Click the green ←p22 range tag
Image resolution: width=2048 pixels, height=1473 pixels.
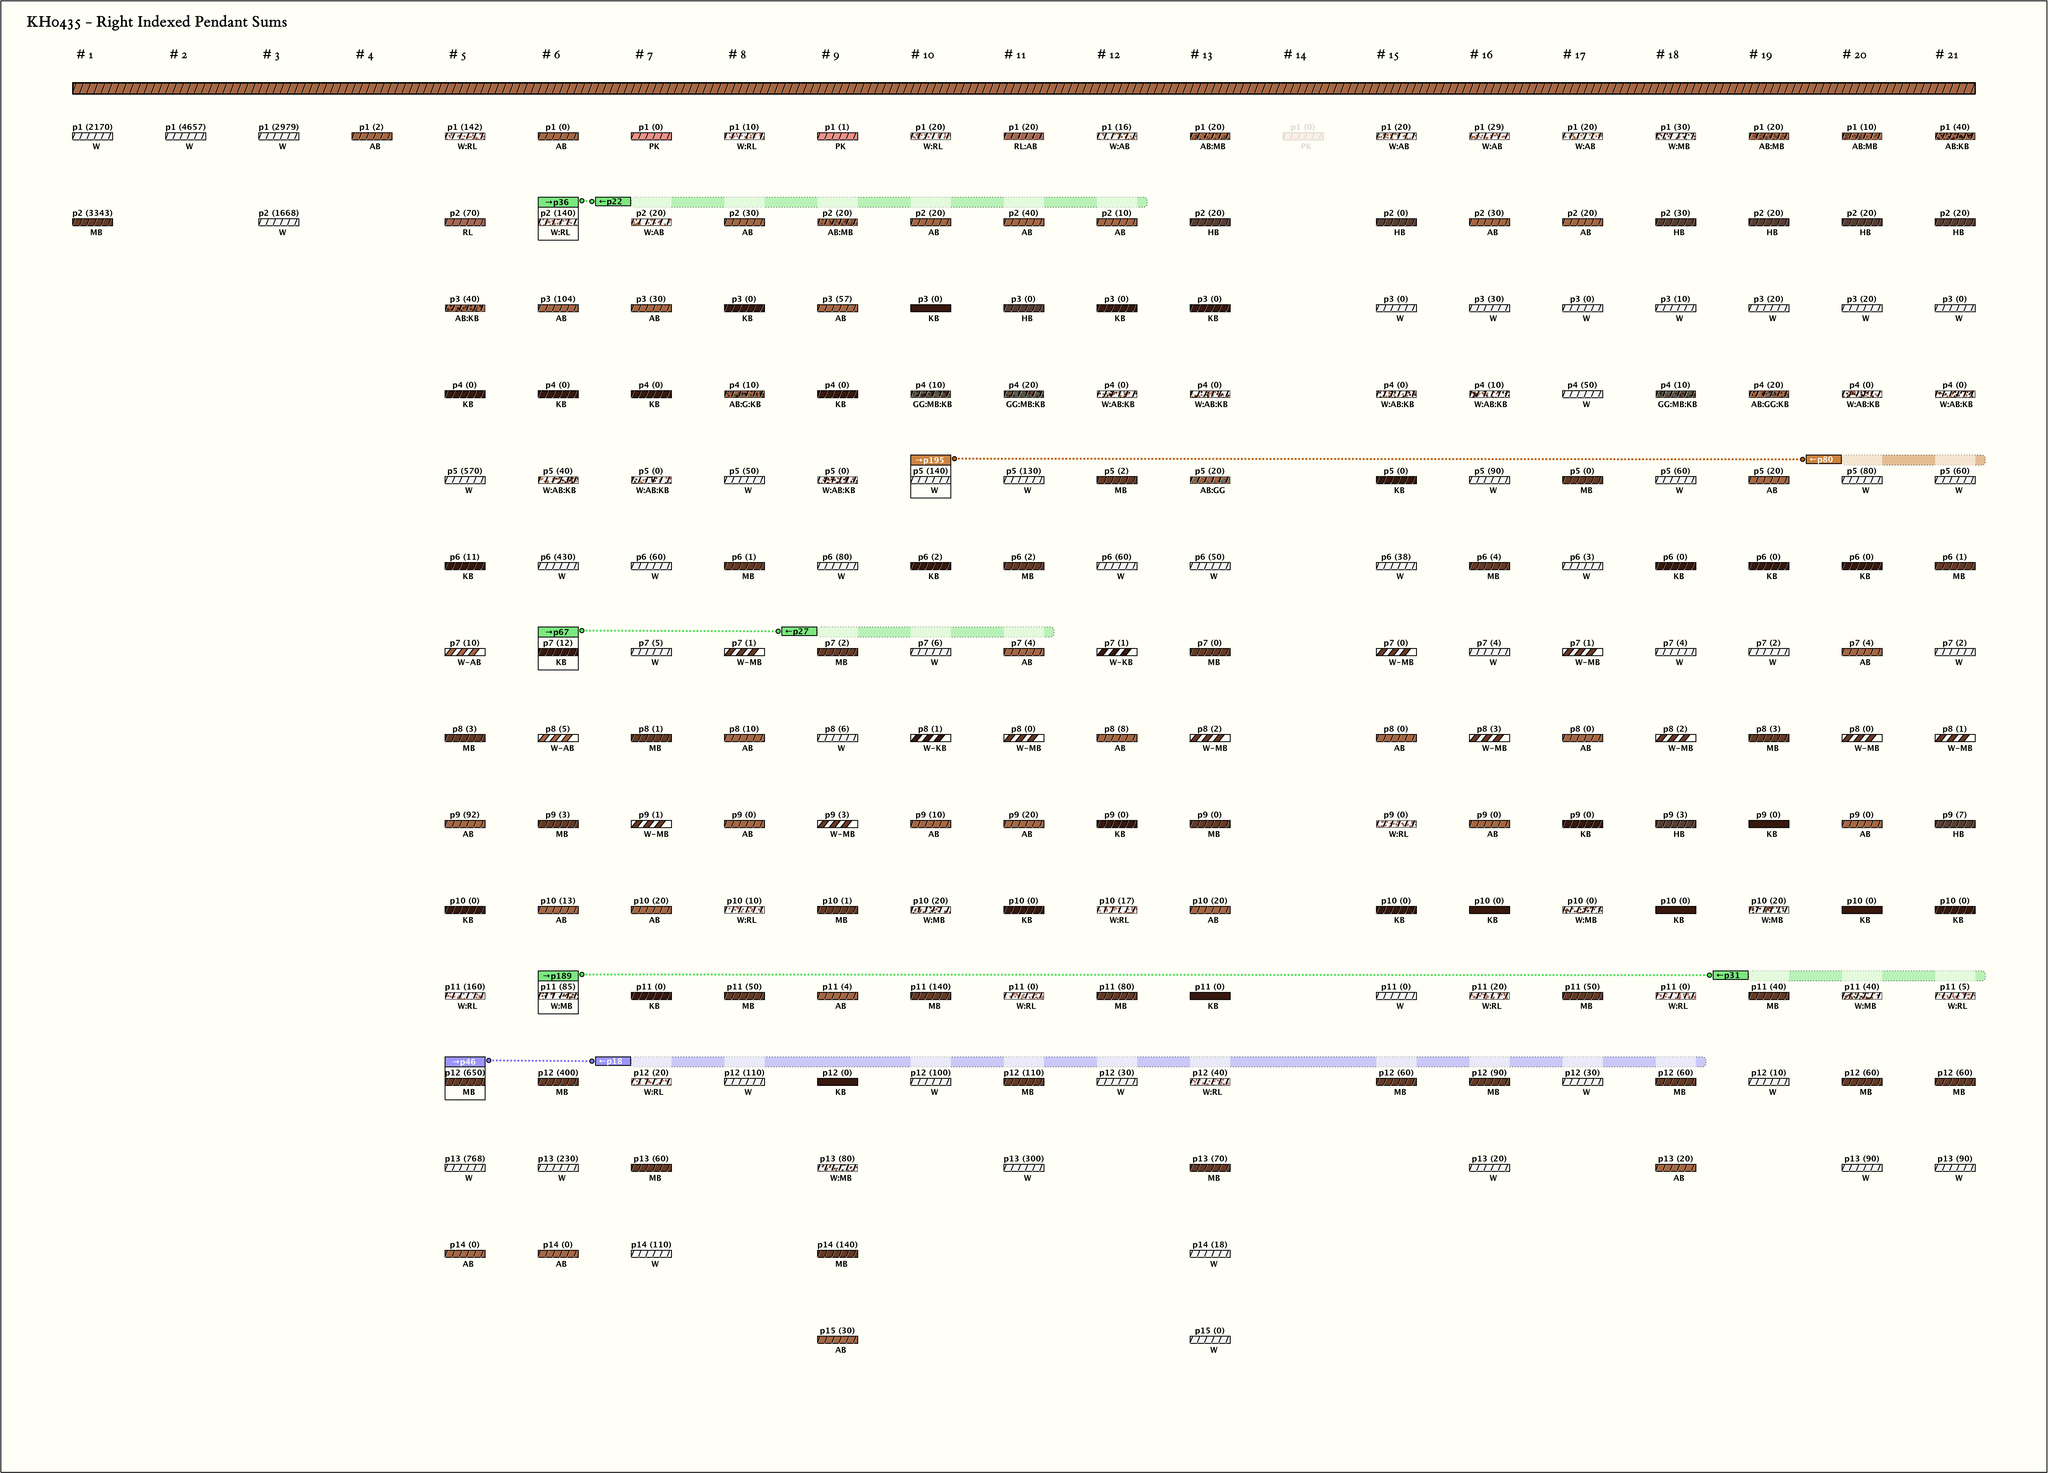[x=613, y=202]
